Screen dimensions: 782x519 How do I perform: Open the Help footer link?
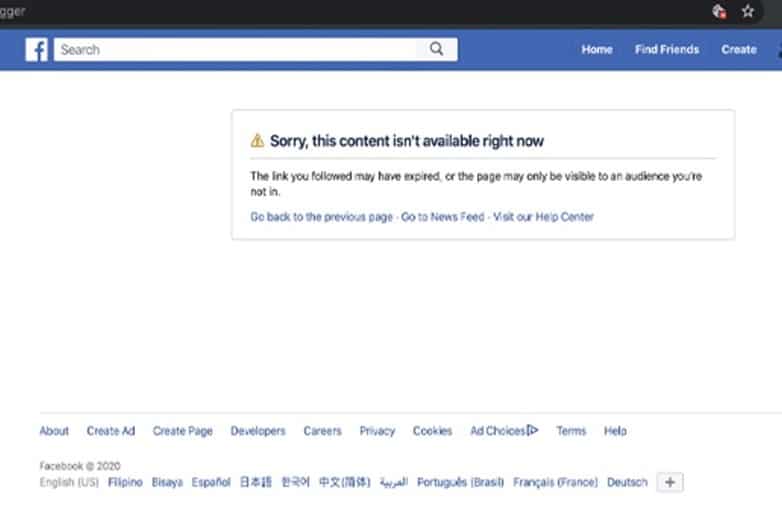pyautogui.click(x=615, y=431)
